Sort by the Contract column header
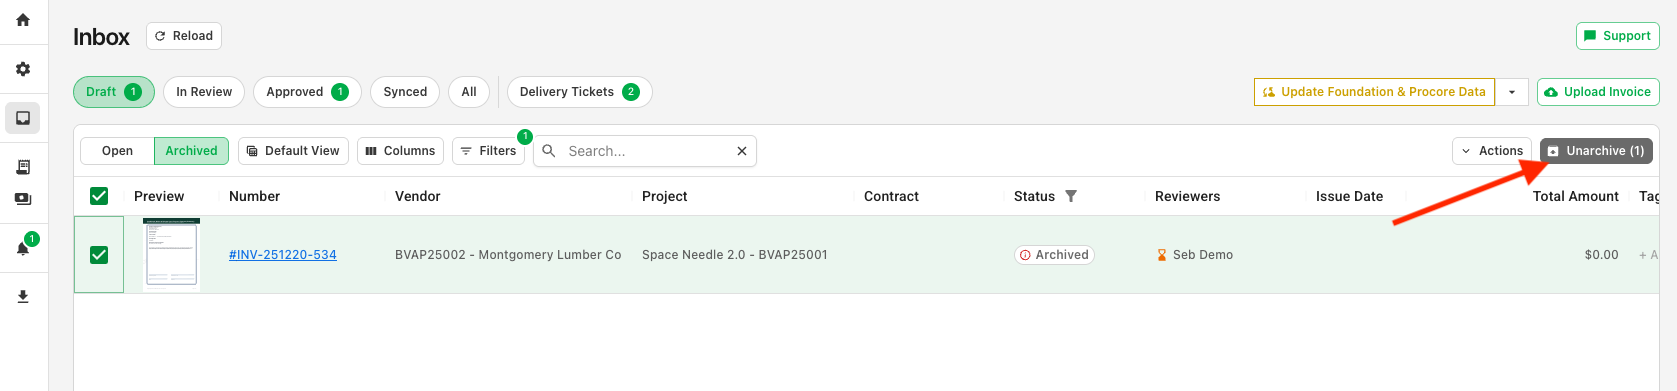This screenshot has height=391, width=1677. [891, 196]
